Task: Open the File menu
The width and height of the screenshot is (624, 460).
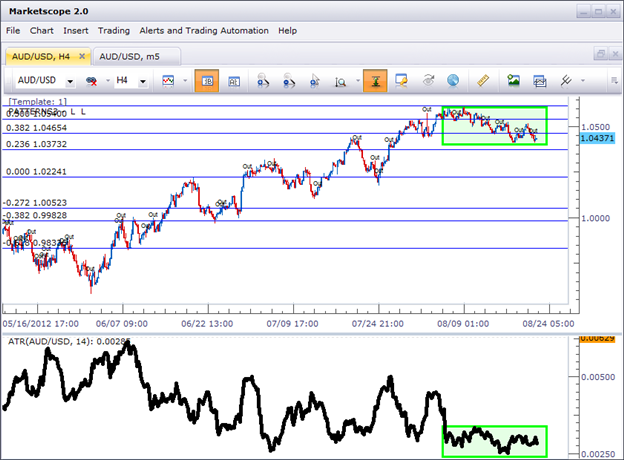Action: click(13, 31)
